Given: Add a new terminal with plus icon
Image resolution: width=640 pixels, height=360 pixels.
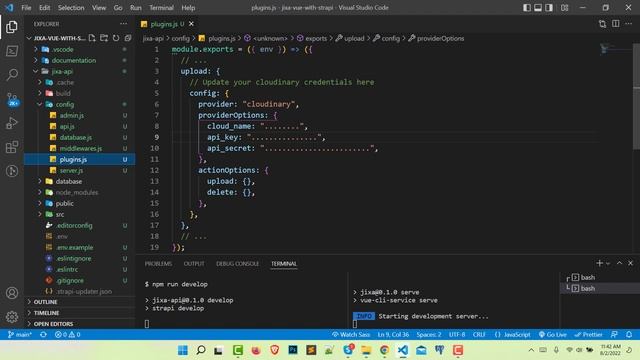Looking at the screenshot, I should [x=599, y=263].
